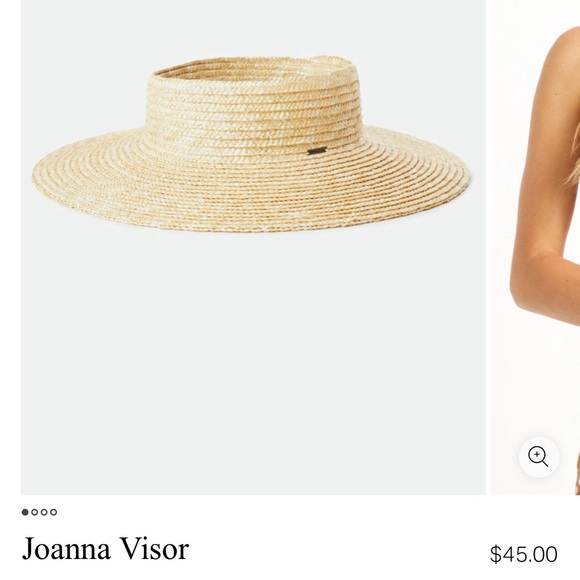580x580 pixels.
Task: Select the second carousel indicator dot
Action: pos(34,512)
